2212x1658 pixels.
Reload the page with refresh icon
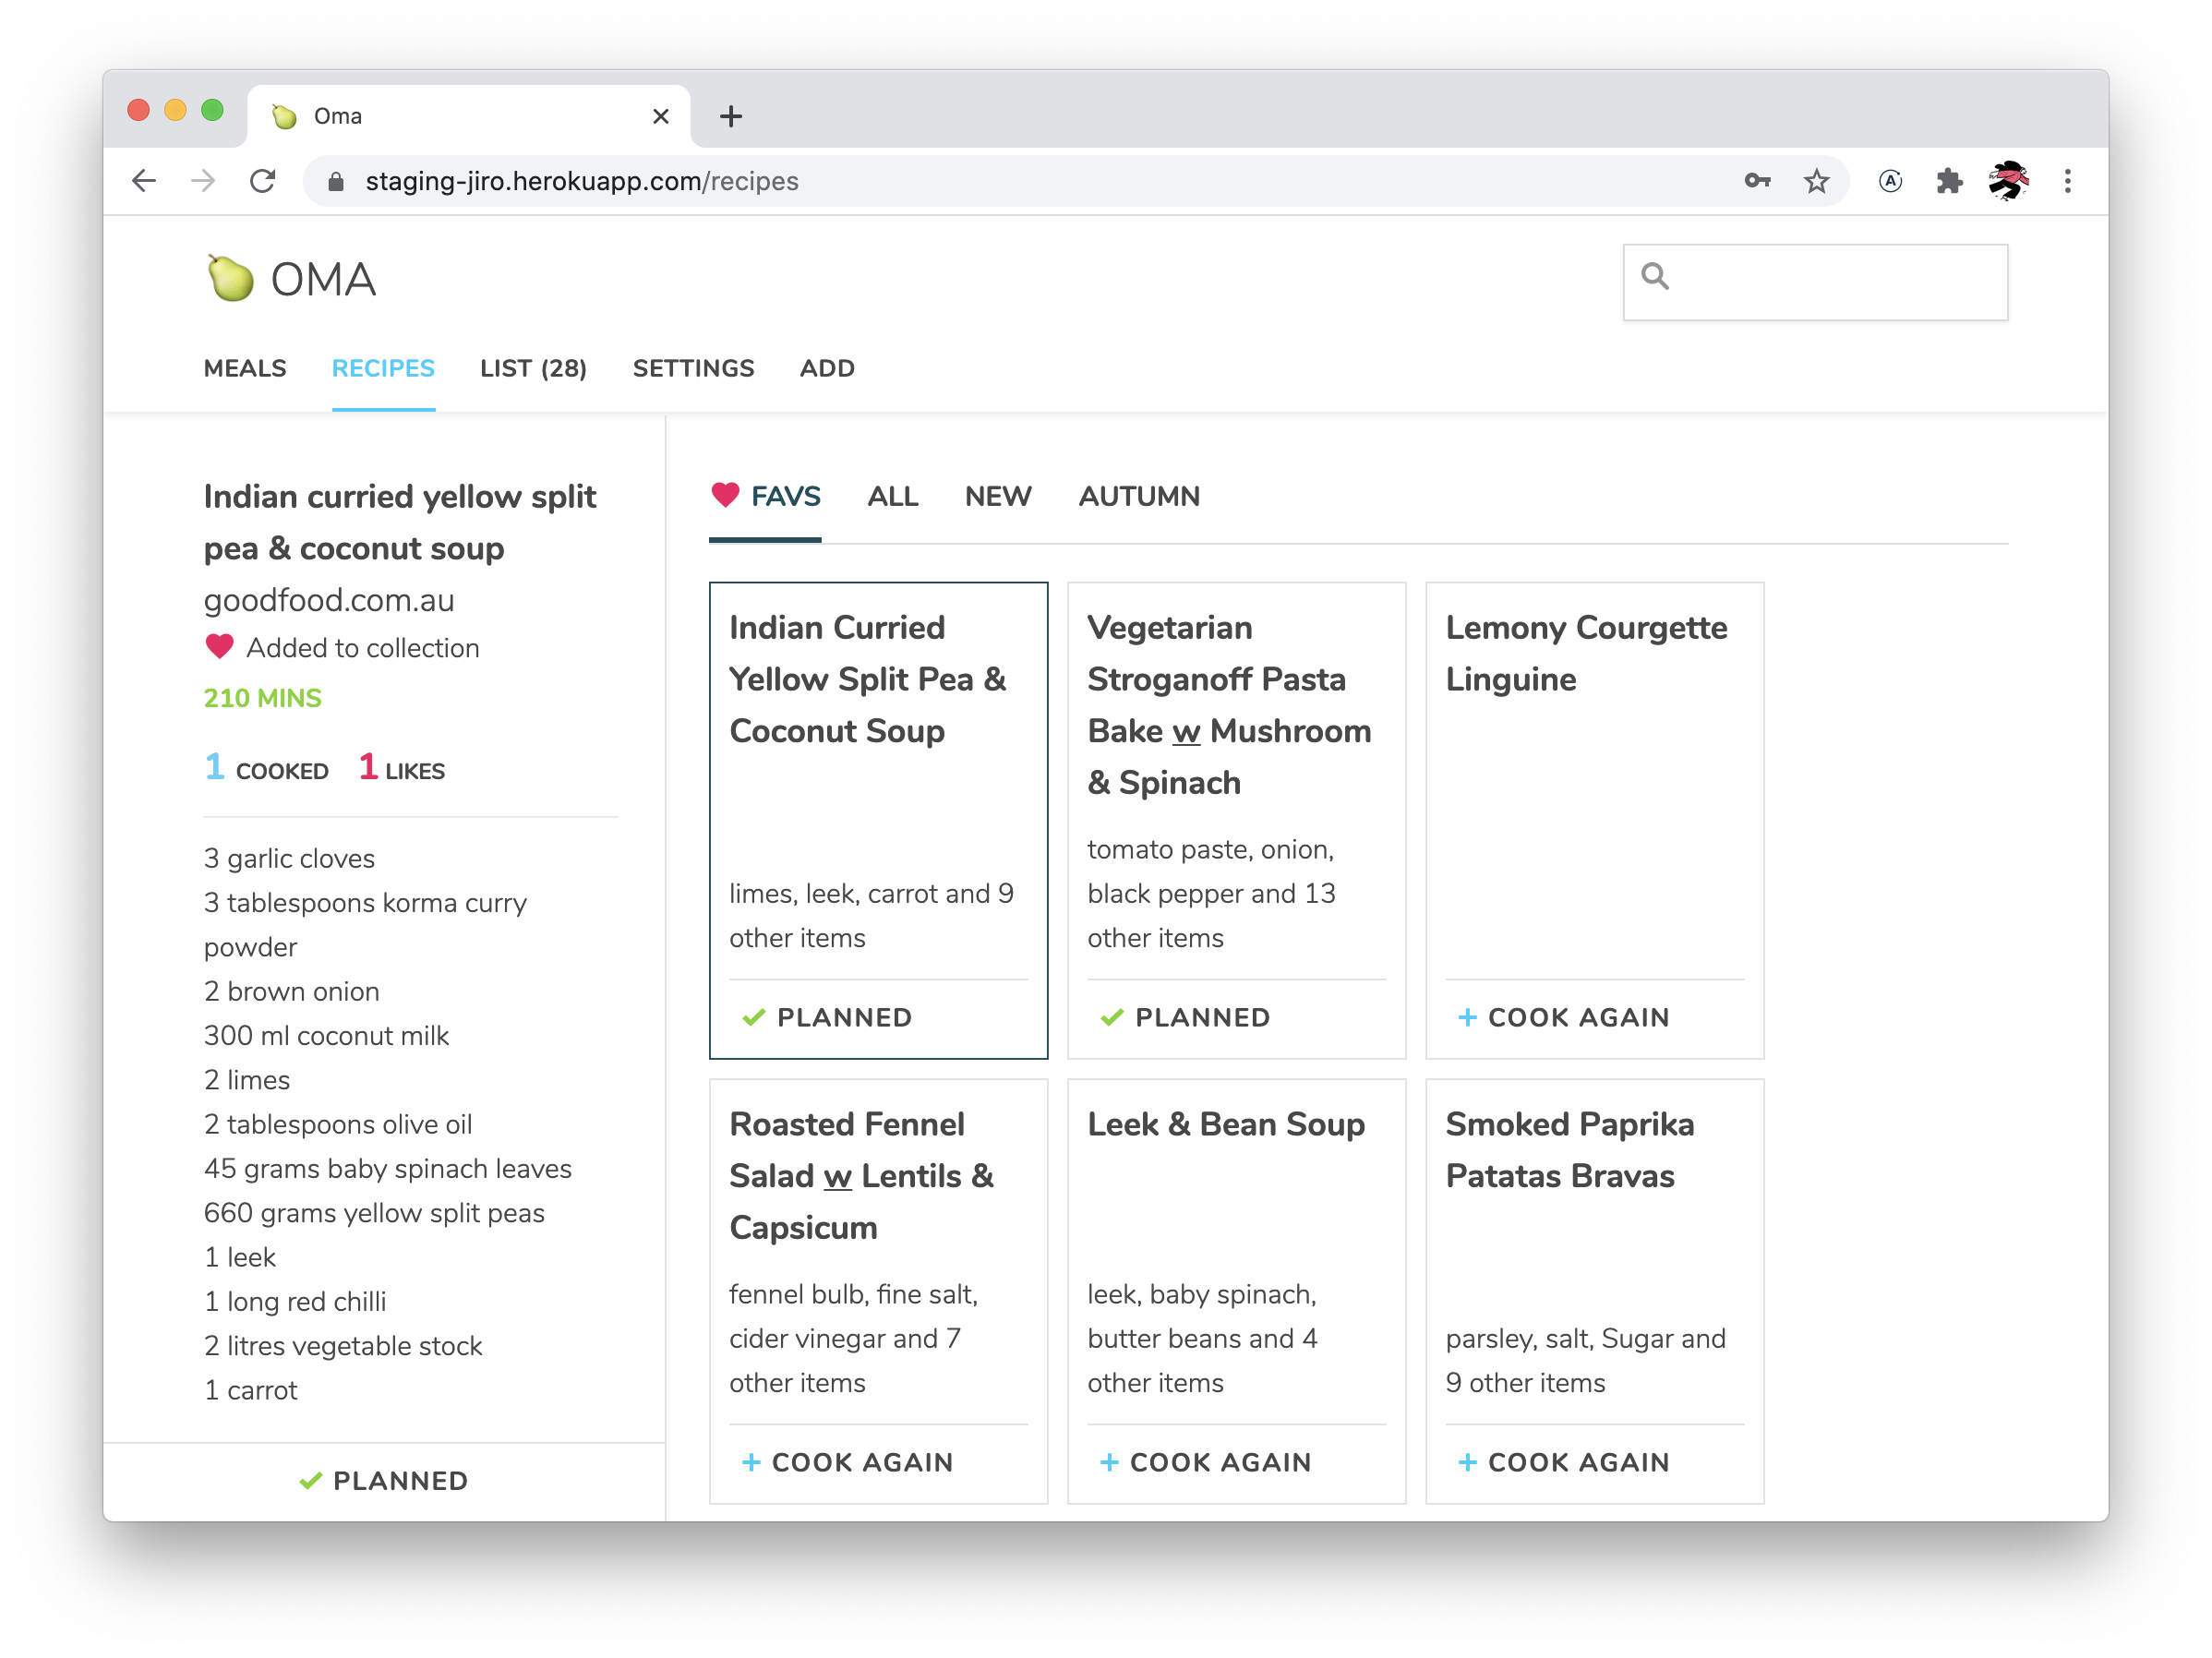263,181
